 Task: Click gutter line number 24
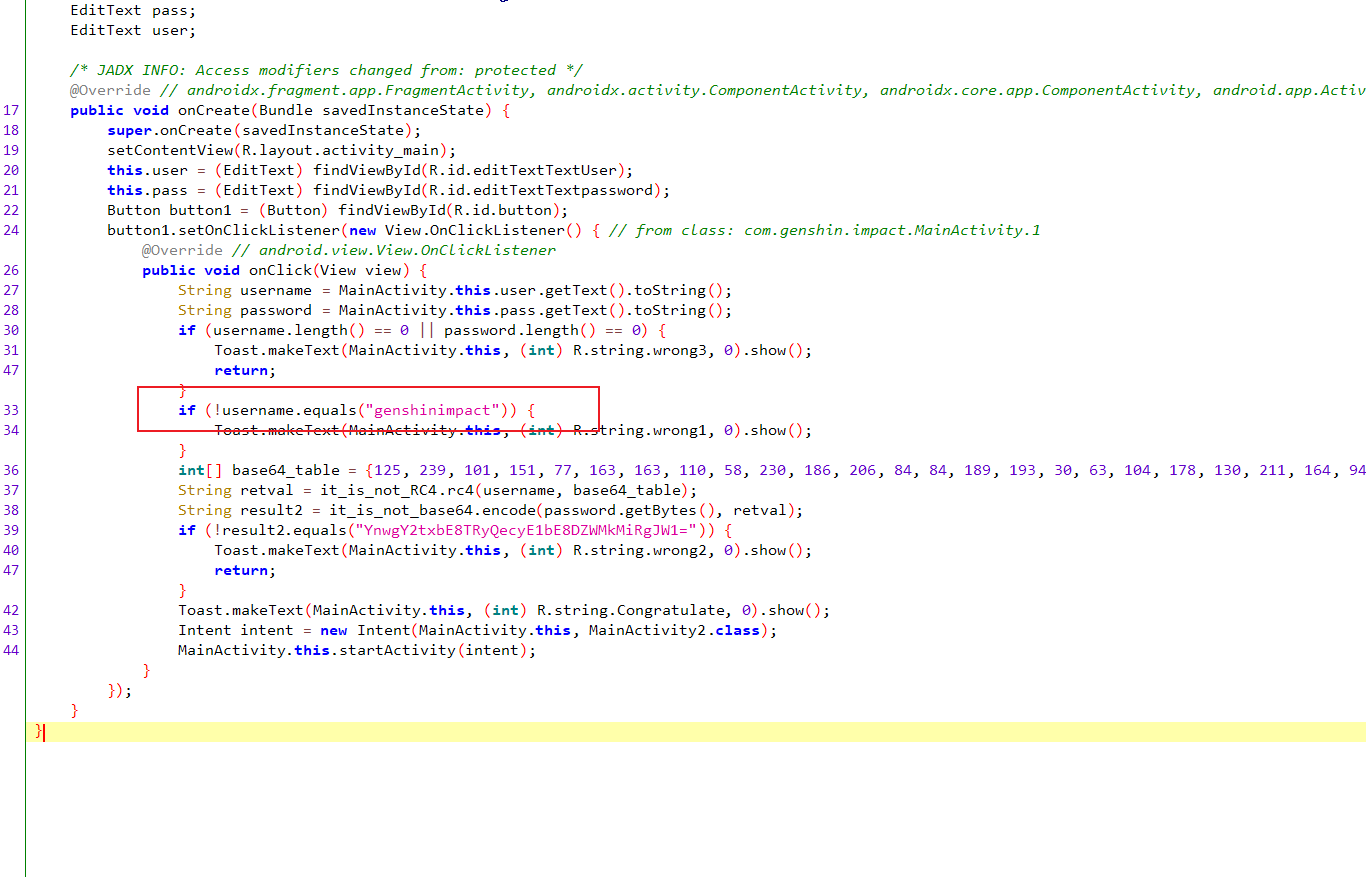point(11,230)
